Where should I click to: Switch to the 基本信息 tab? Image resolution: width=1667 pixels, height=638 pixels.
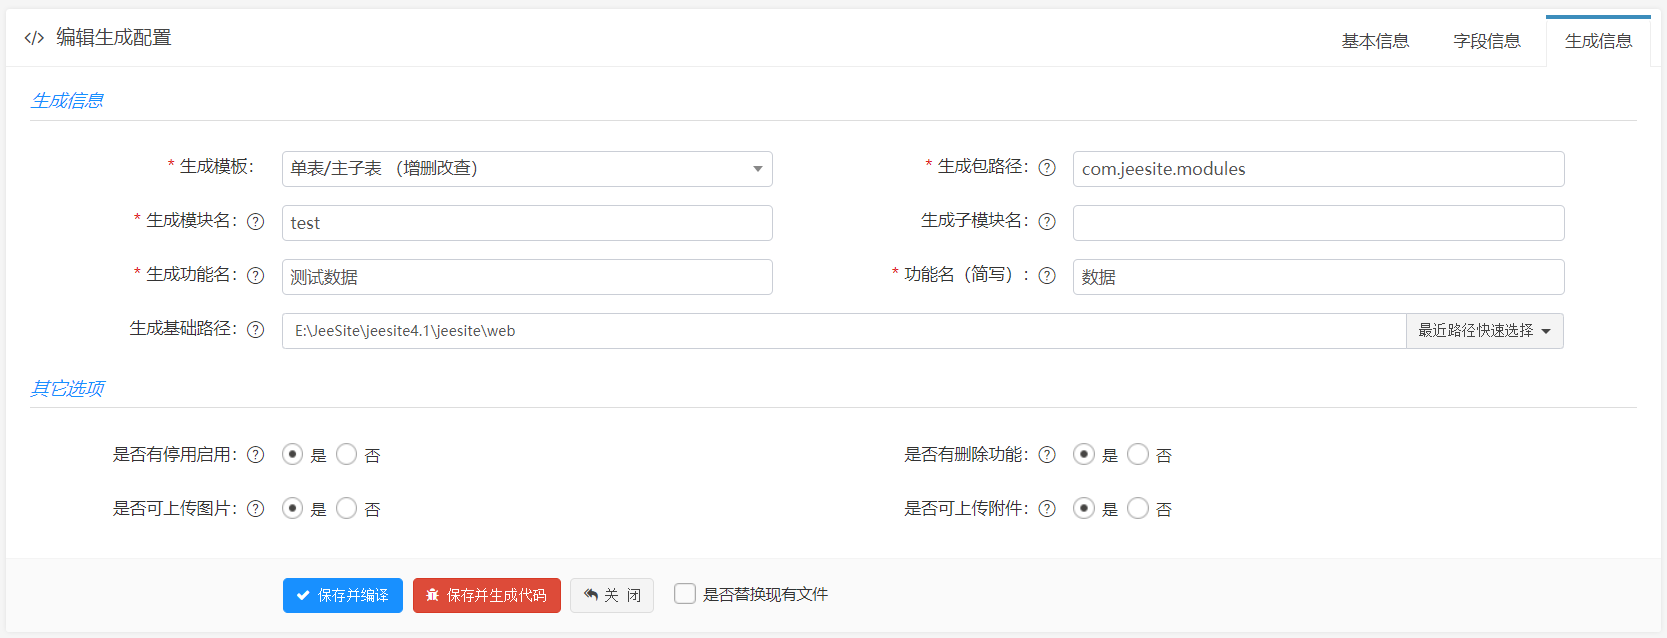pos(1375,41)
